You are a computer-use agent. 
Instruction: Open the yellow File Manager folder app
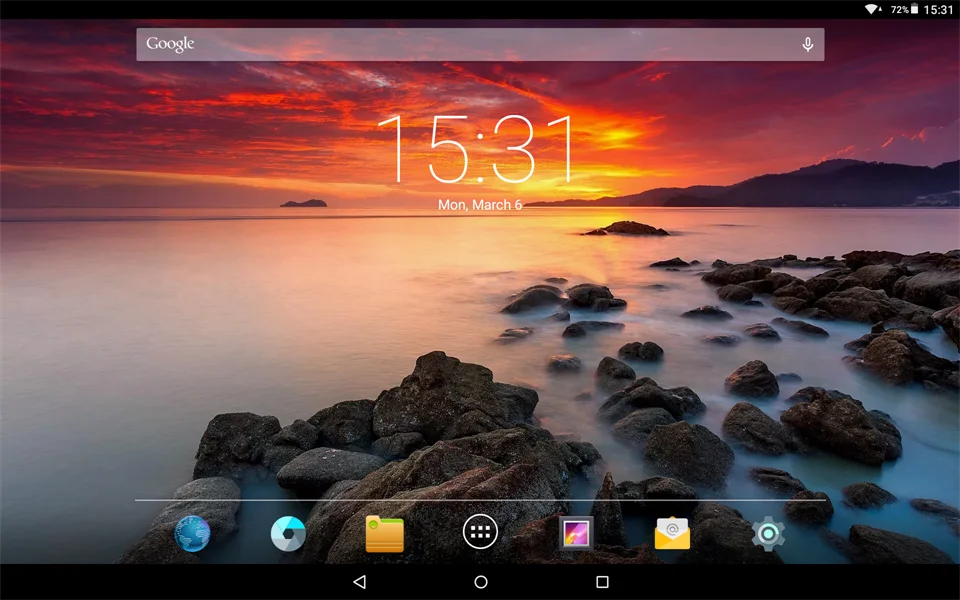pyautogui.click(x=384, y=534)
